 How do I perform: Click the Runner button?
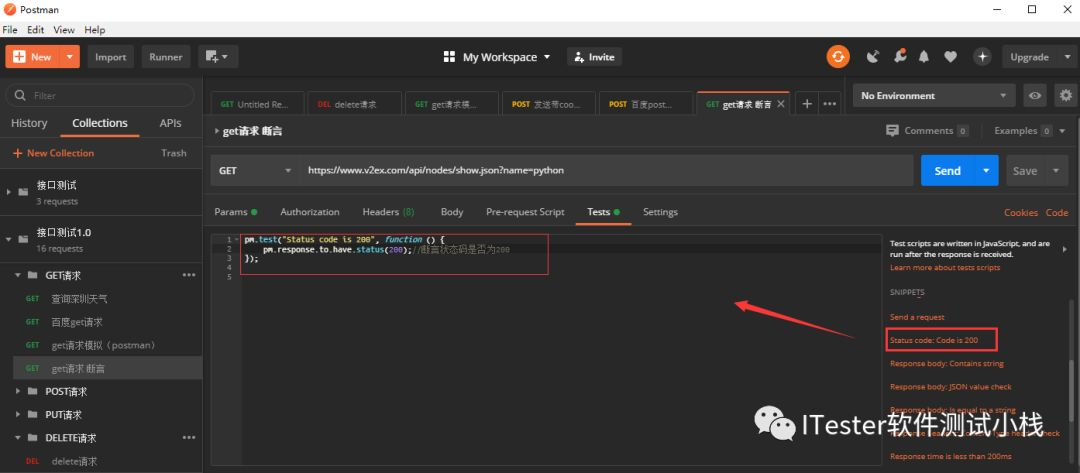pyautogui.click(x=166, y=56)
